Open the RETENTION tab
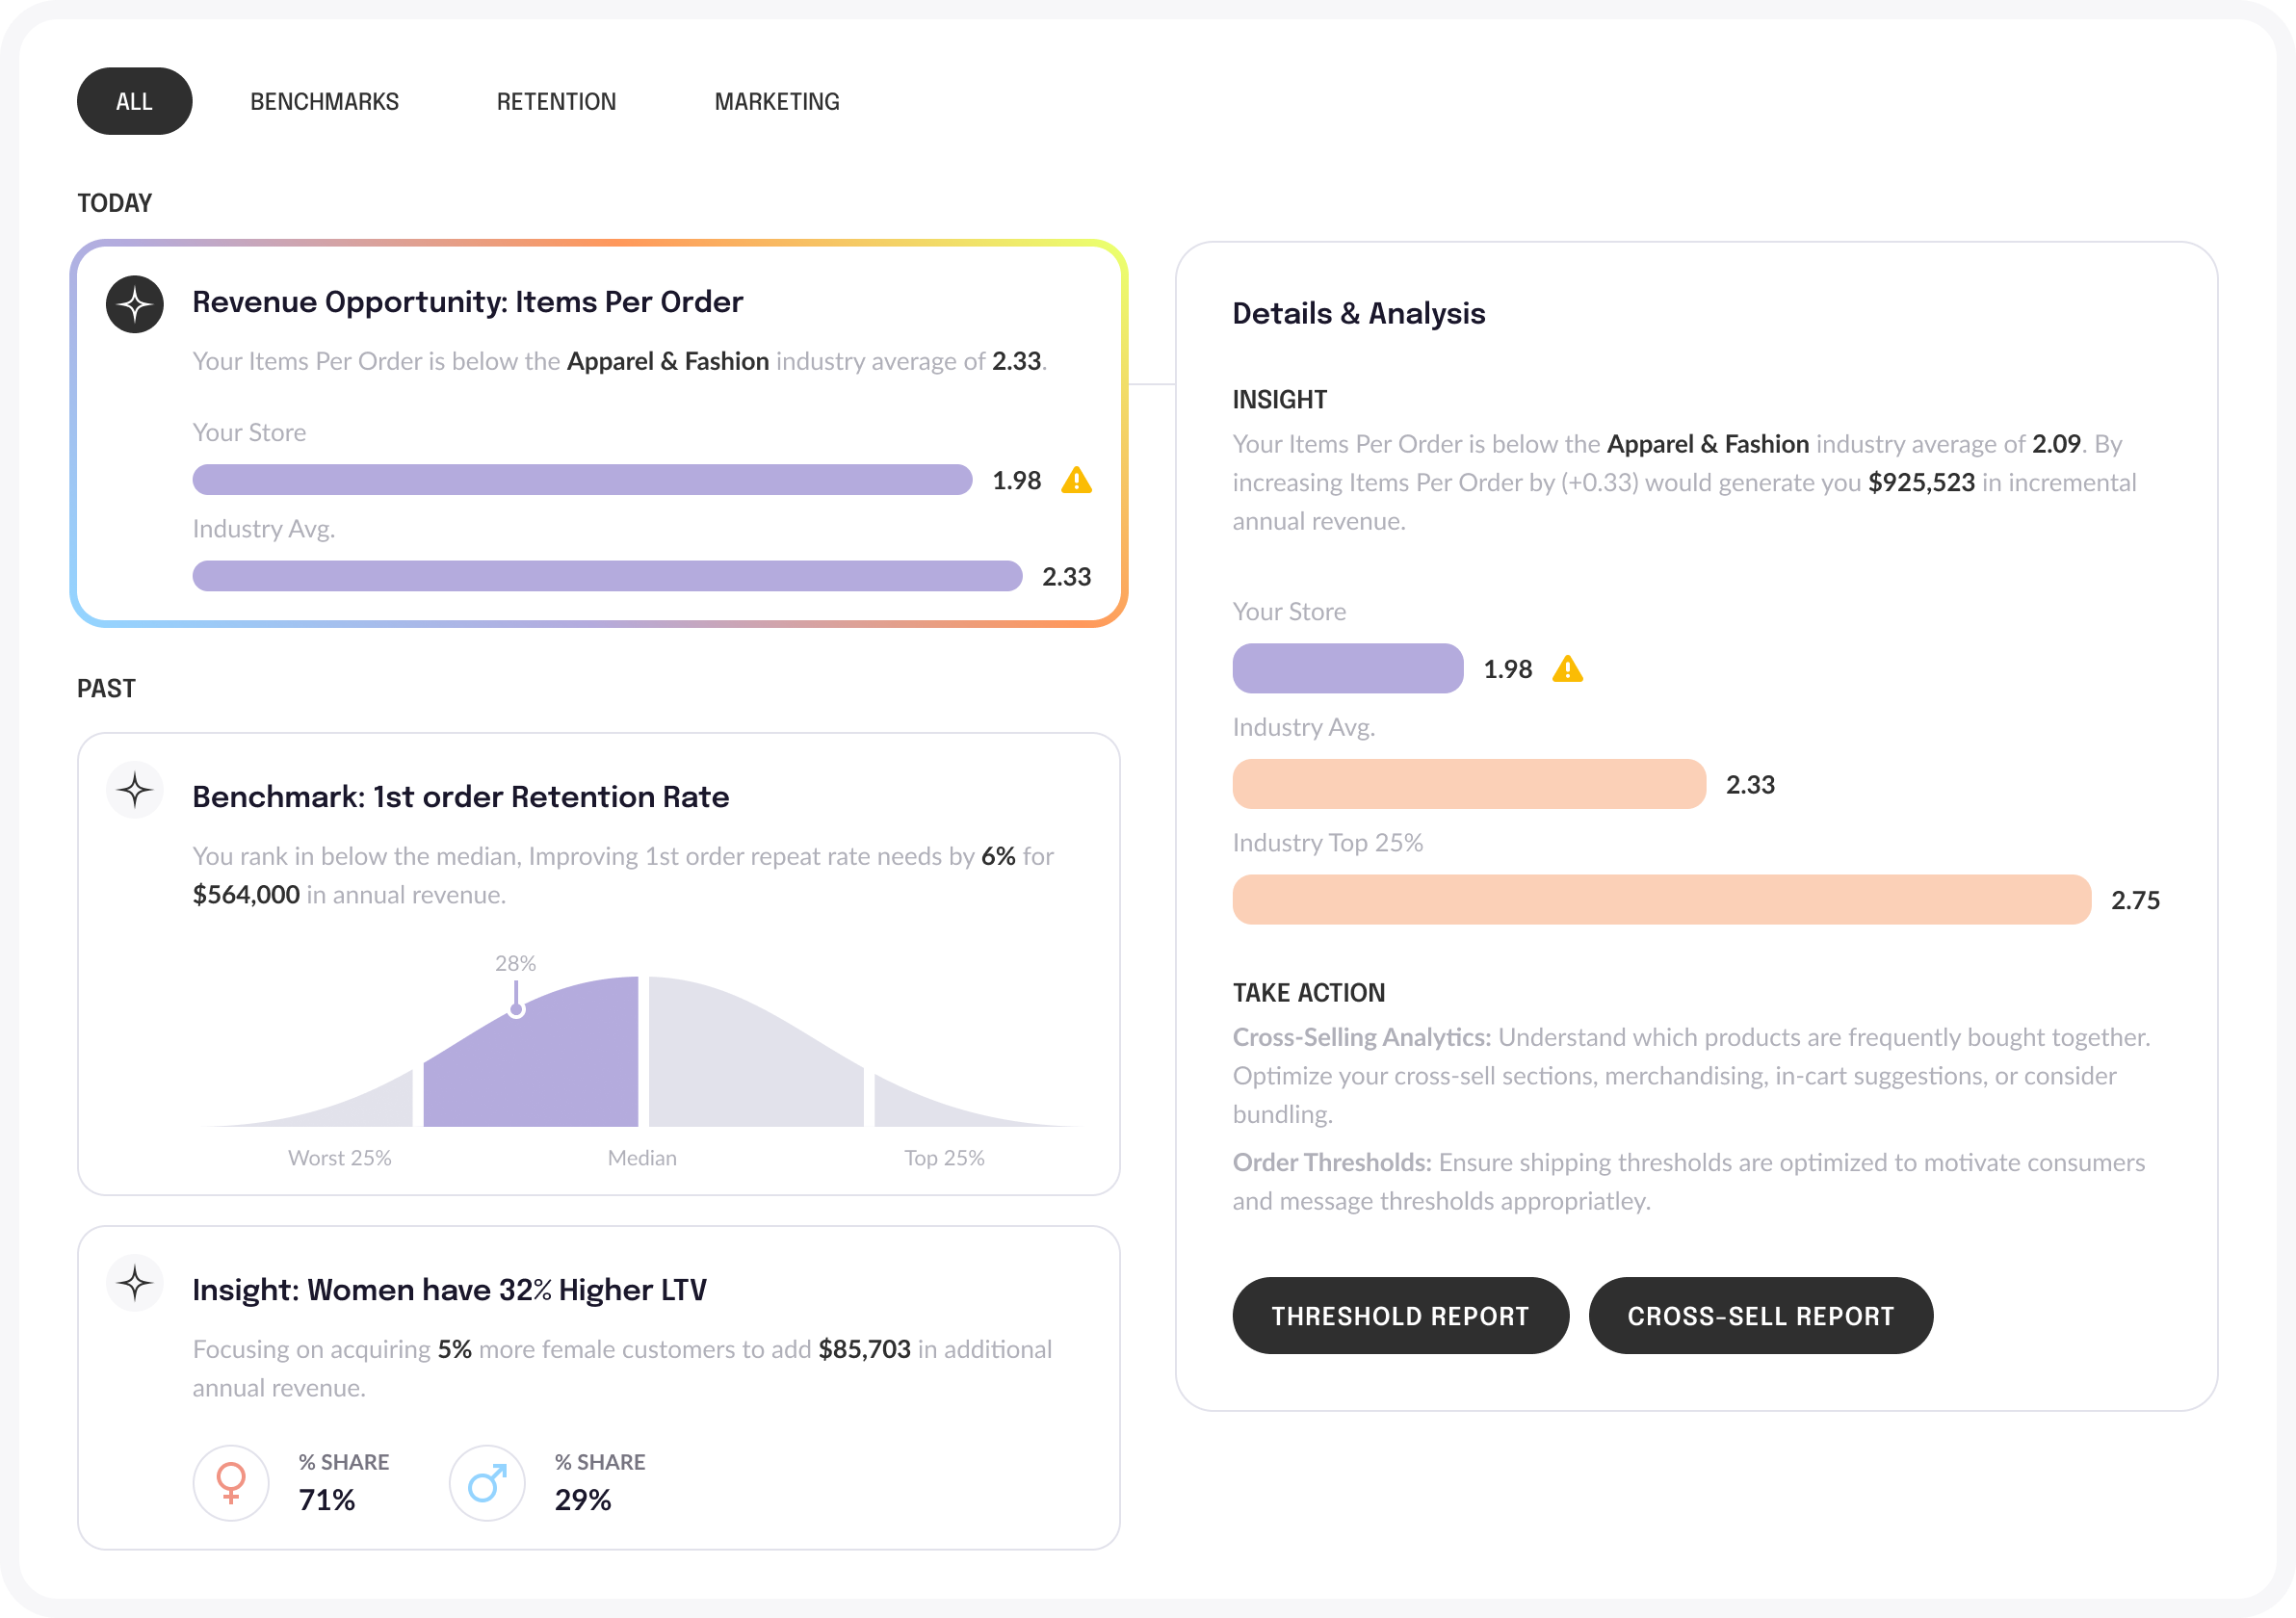 click(x=556, y=101)
